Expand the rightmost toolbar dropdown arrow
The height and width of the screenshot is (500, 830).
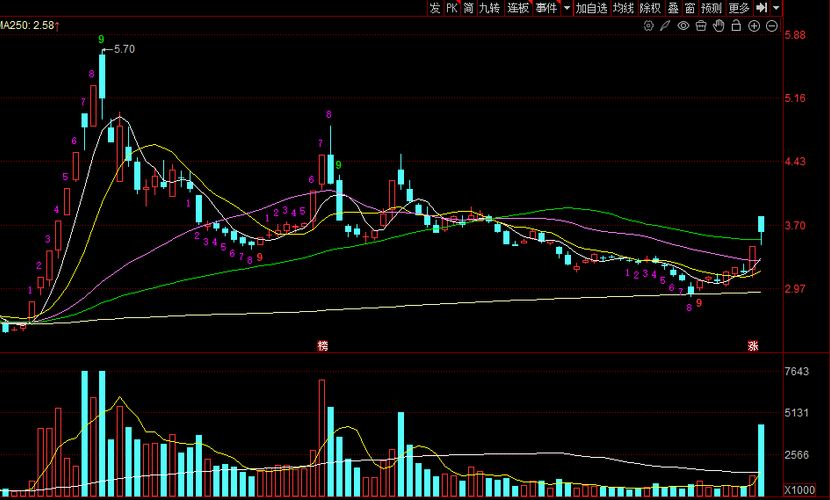click(x=776, y=8)
